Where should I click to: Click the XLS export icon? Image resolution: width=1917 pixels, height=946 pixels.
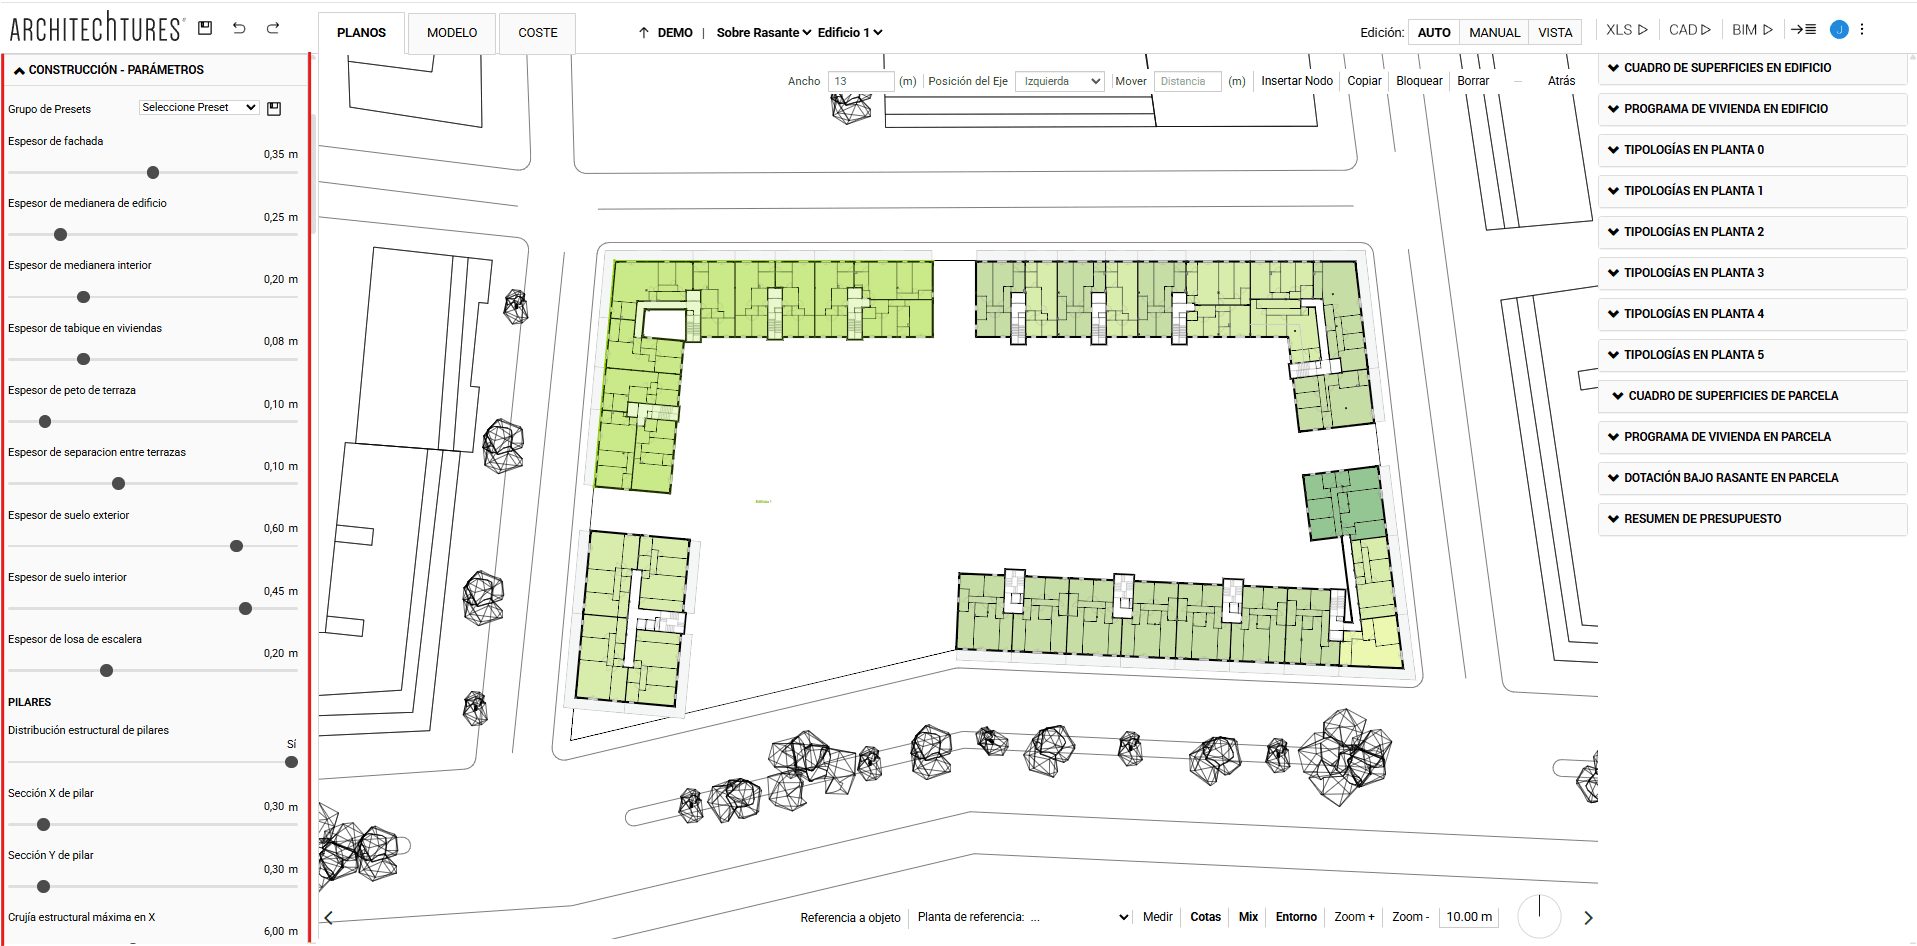pyautogui.click(x=1626, y=30)
